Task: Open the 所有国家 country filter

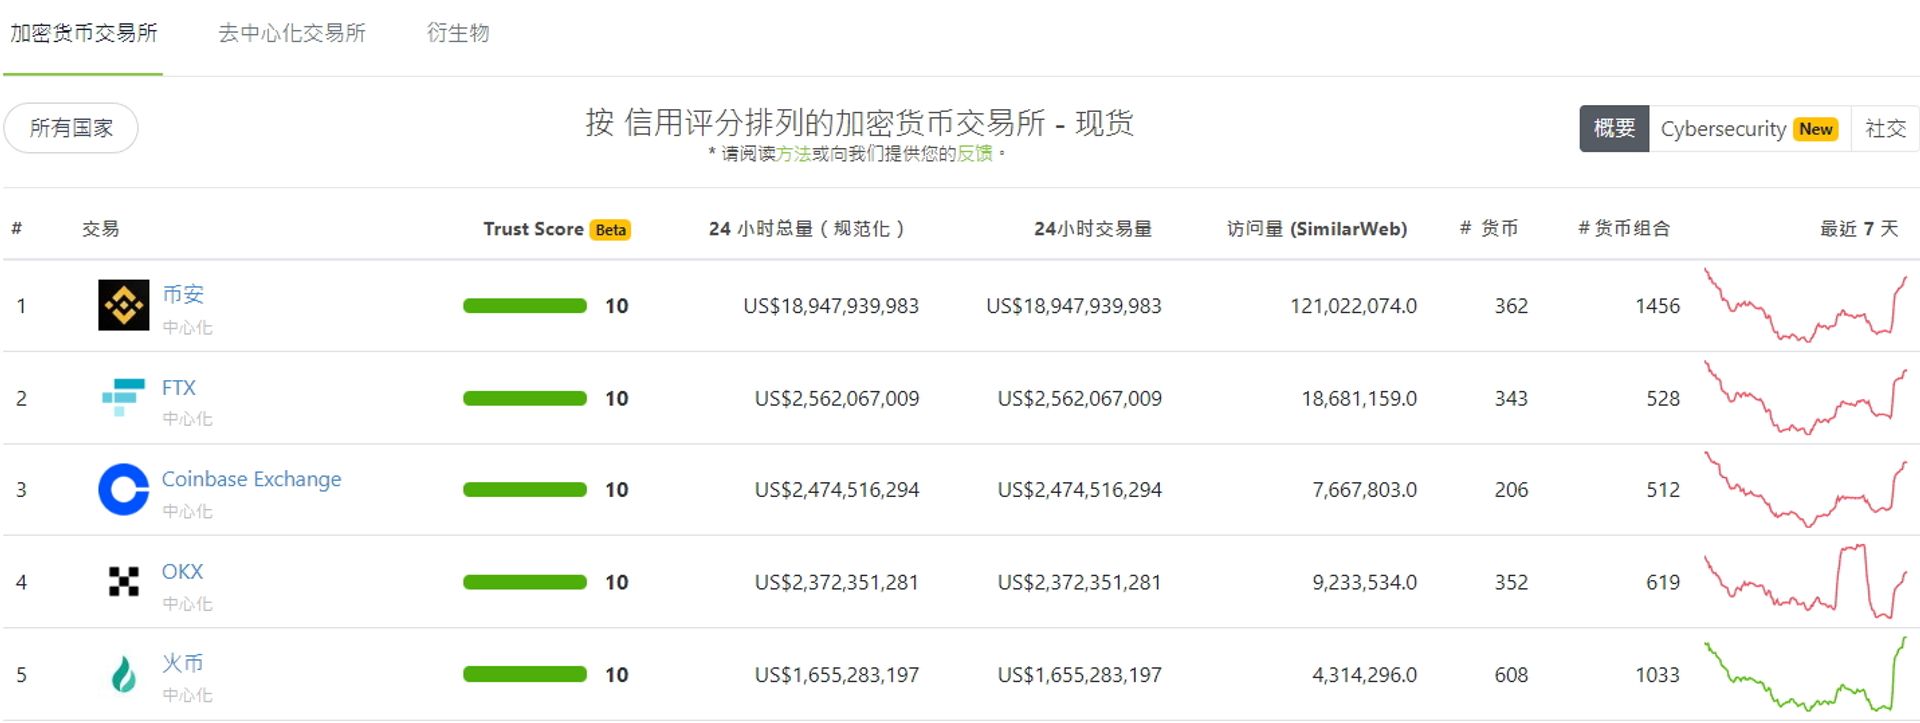Action: 71,128
